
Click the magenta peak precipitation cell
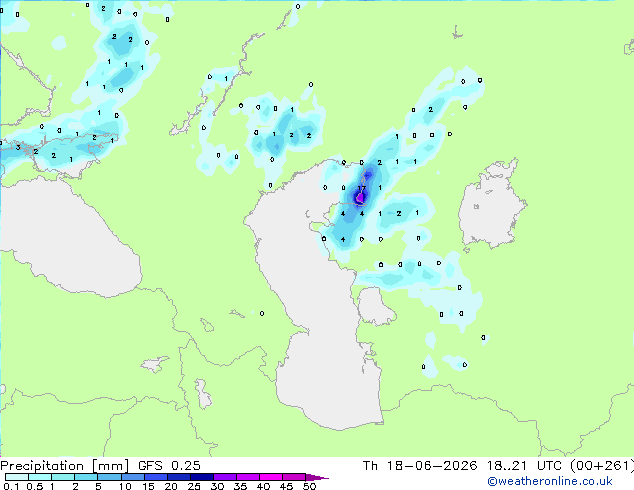click(x=359, y=198)
